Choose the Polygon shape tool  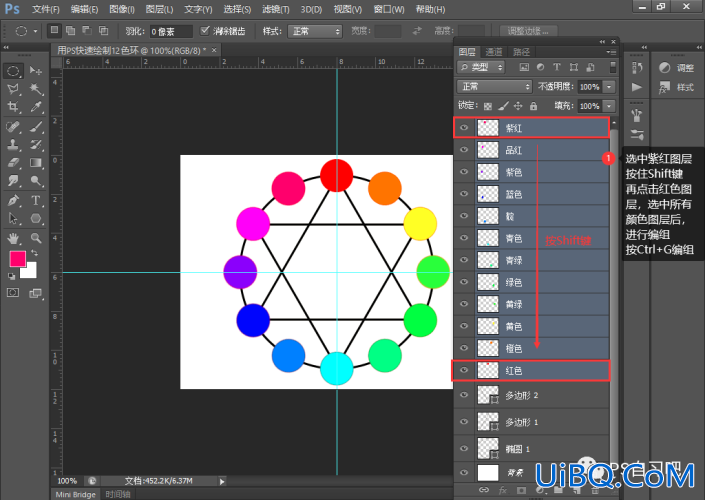point(36,219)
